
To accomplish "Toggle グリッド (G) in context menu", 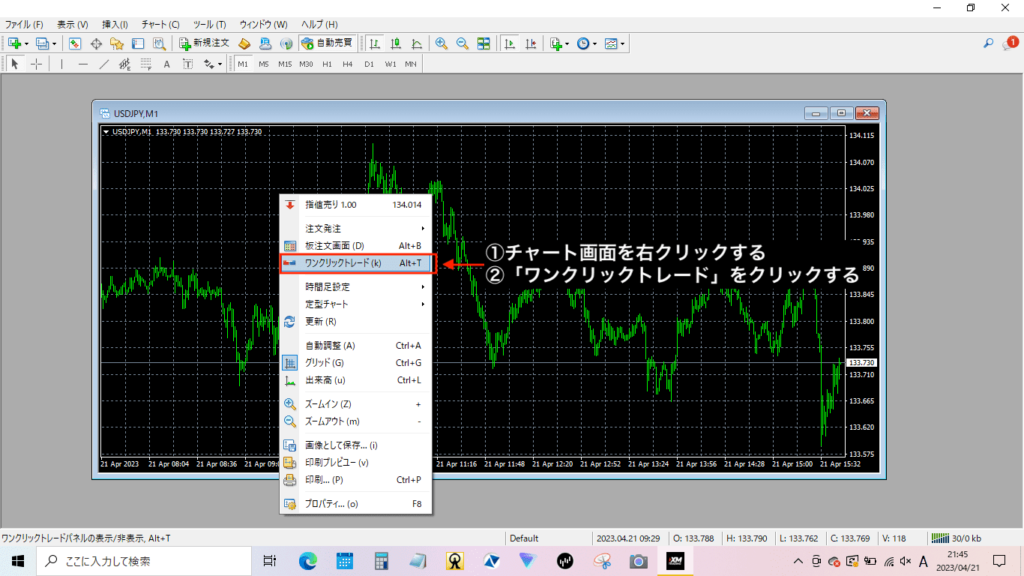I will pyautogui.click(x=357, y=363).
